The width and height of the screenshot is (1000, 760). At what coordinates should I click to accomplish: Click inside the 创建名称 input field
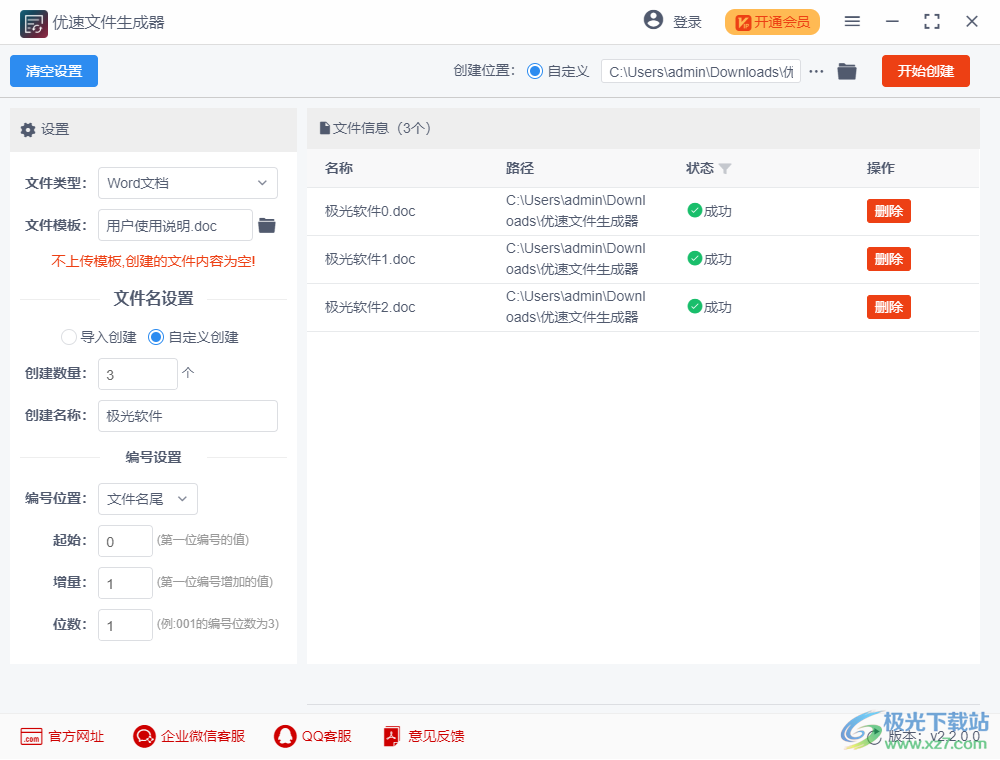point(187,416)
